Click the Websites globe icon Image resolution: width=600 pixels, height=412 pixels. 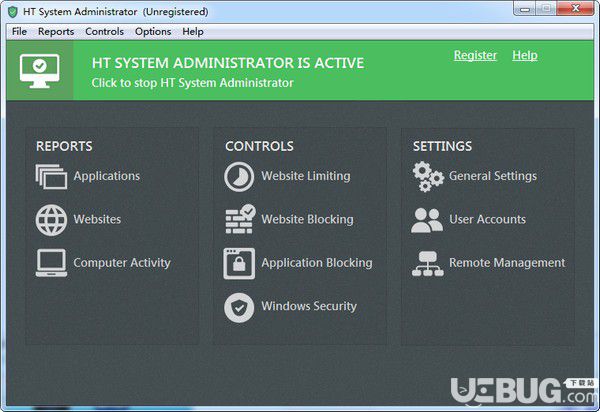tap(51, 220)
